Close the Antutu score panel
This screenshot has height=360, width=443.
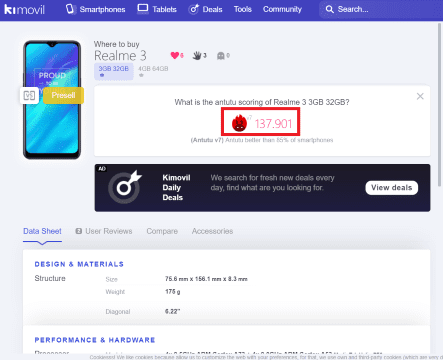[x=420, y=96]
